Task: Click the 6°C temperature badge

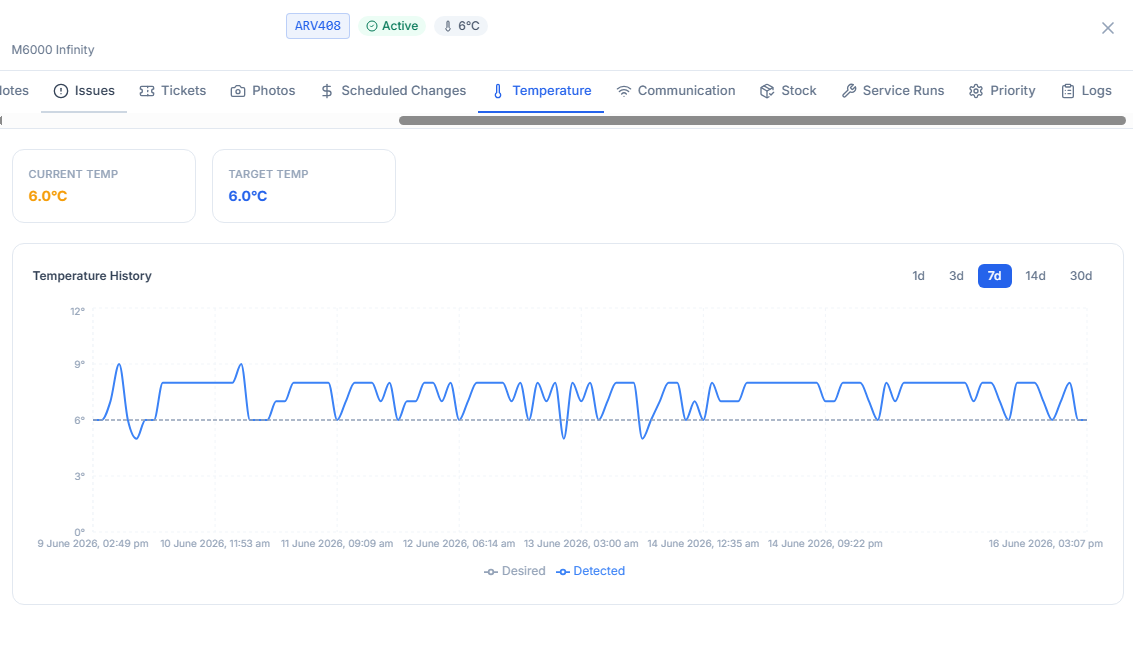Action: tap(461, 26)
